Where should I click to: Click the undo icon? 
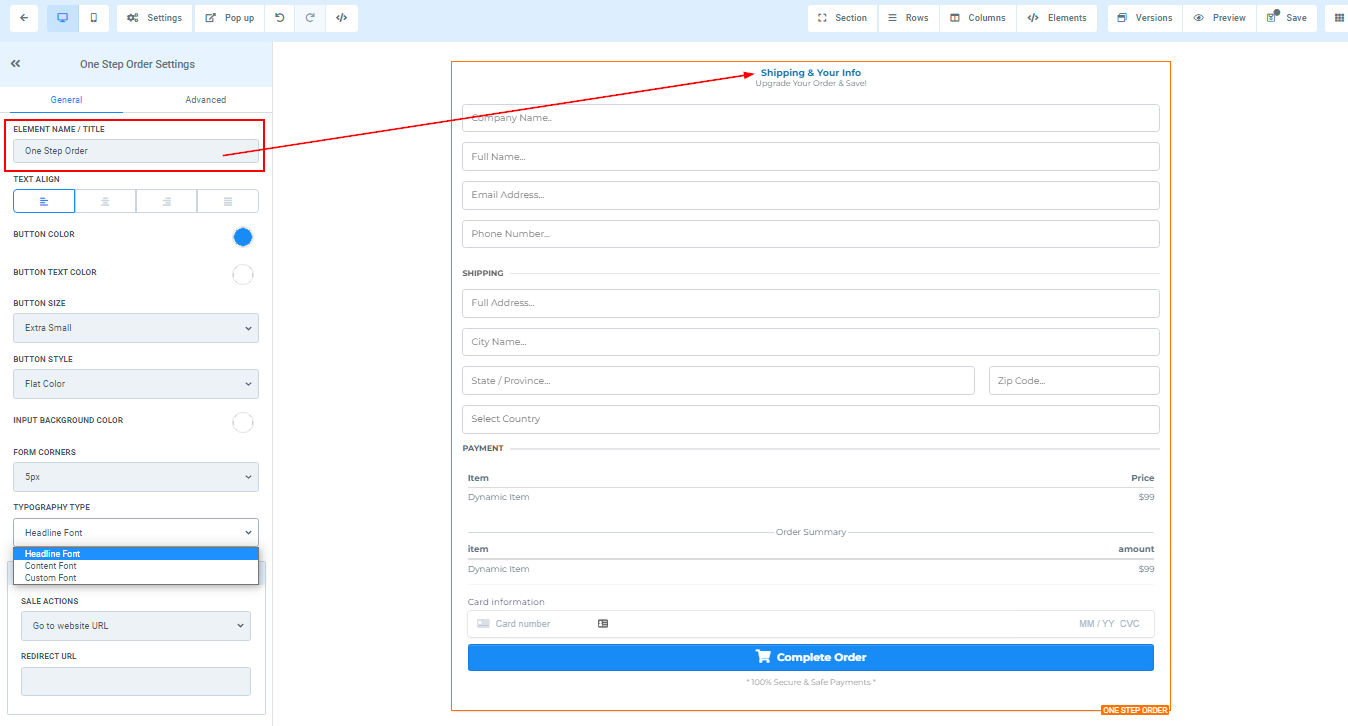click(x=279, y=18)
